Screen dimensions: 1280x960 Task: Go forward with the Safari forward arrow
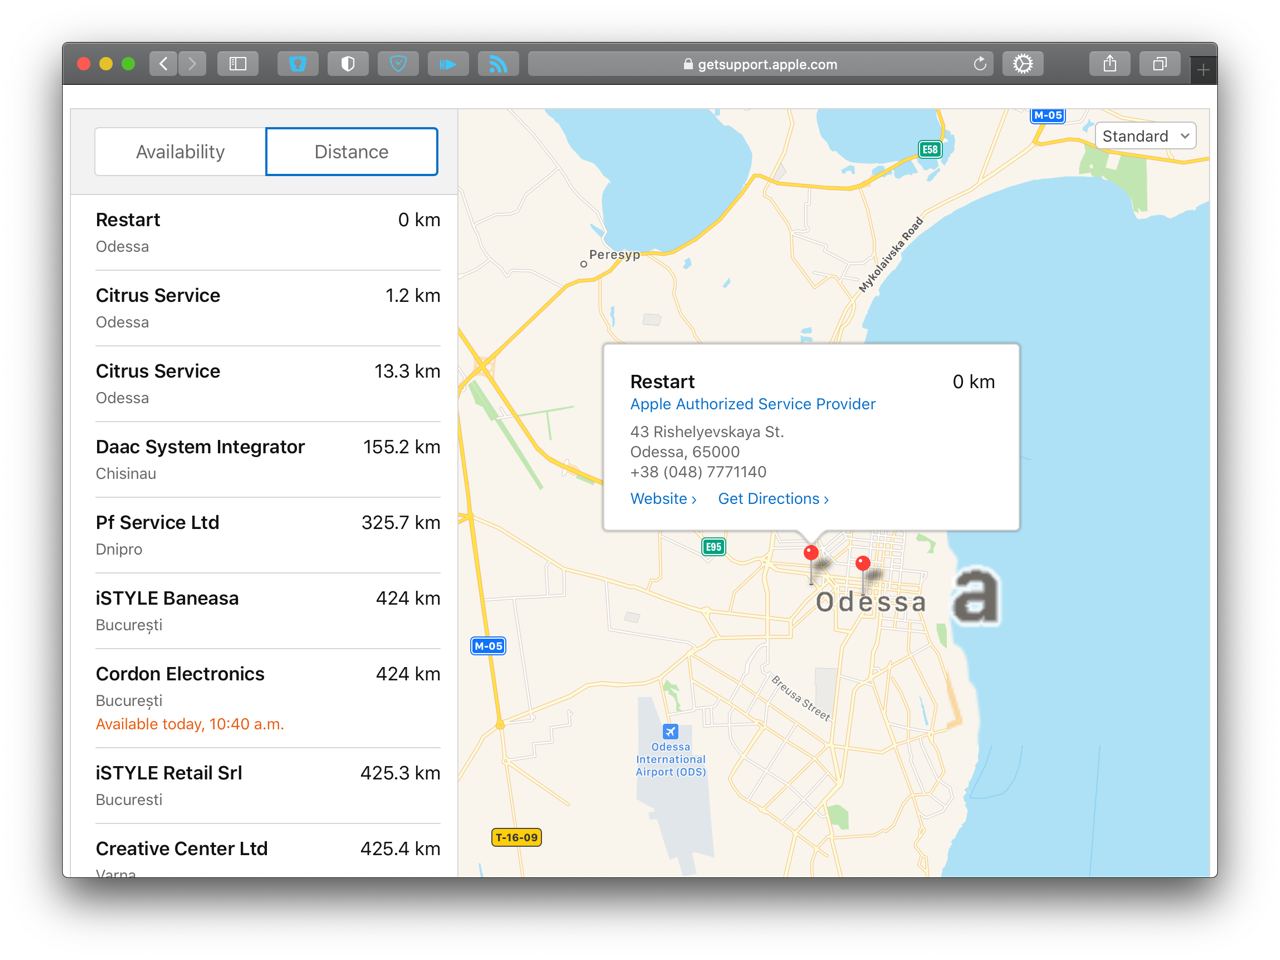[192, 64]
